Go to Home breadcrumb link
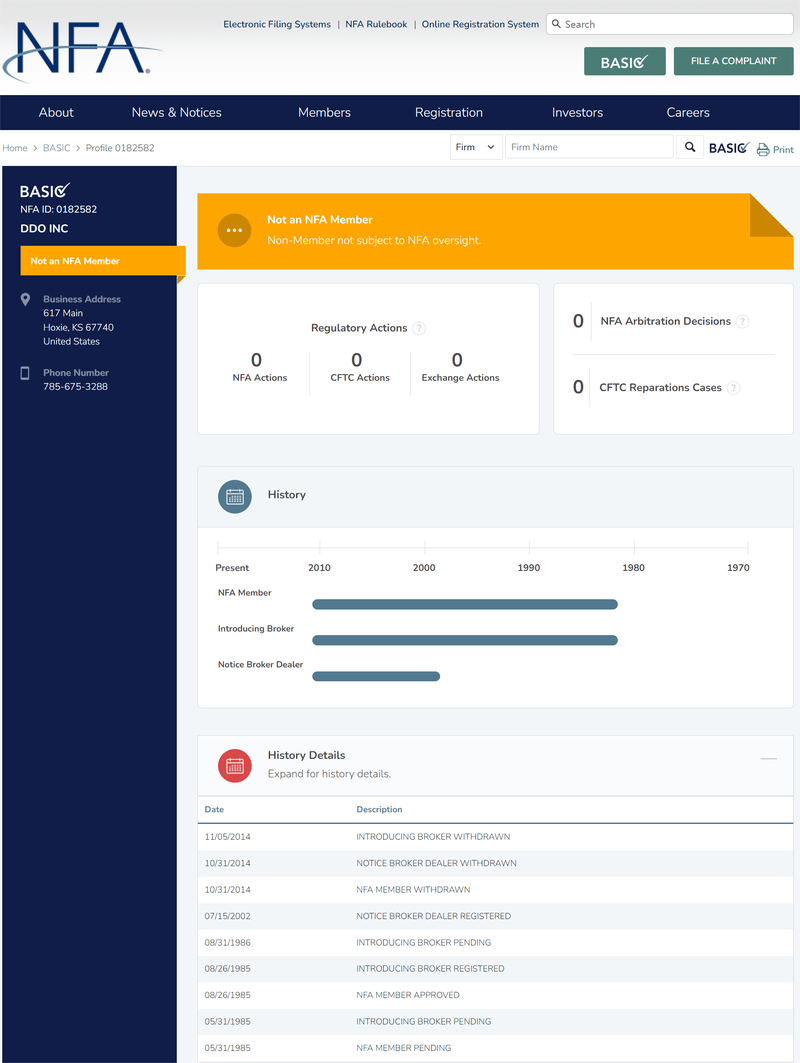The image size is (800, 1063). [x=15, y=148]
